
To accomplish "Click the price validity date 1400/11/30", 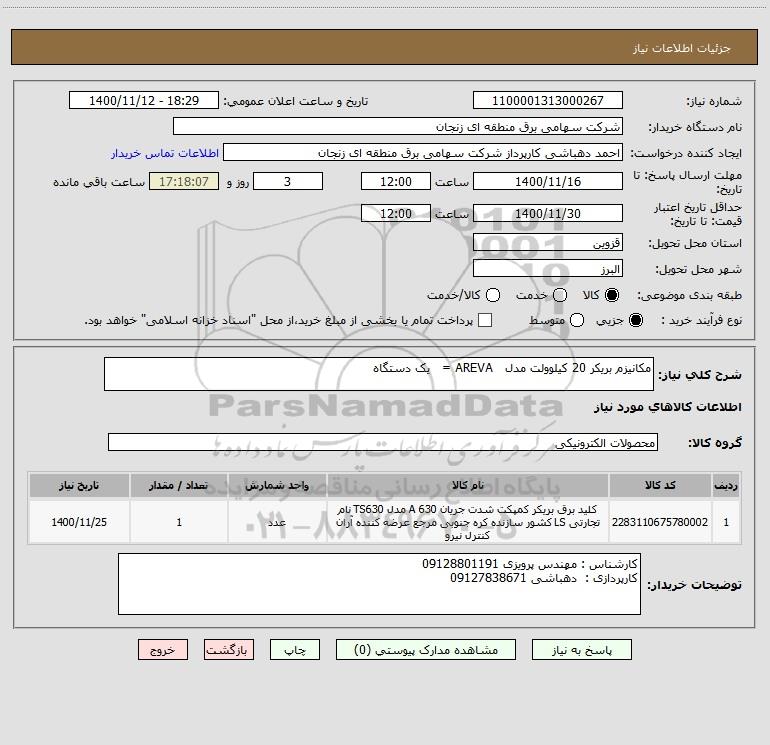I will [x=548, y=213].
